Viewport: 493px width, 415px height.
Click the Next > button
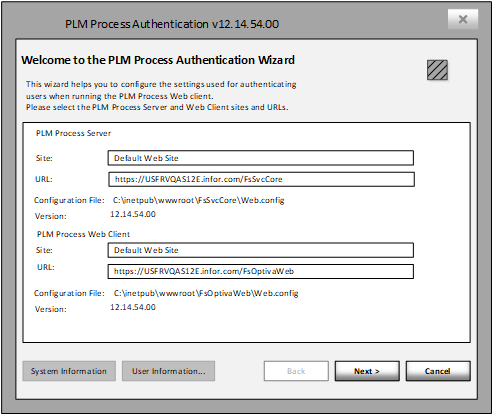point(367,371)
